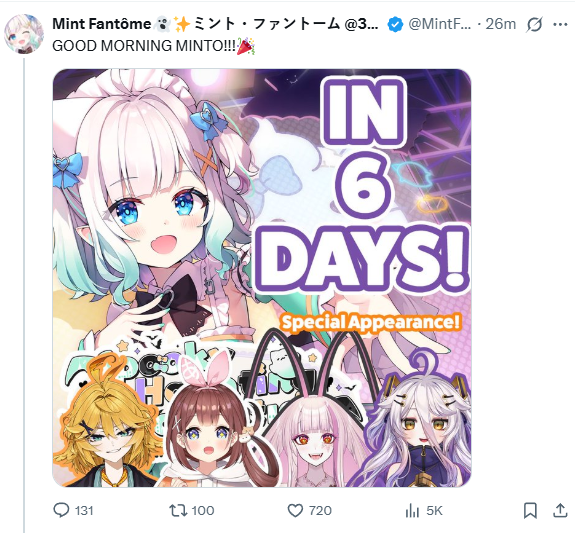575x533 pixels.
Task: Retweet this post via the repost icon
Action: click(x=178, y=510)
